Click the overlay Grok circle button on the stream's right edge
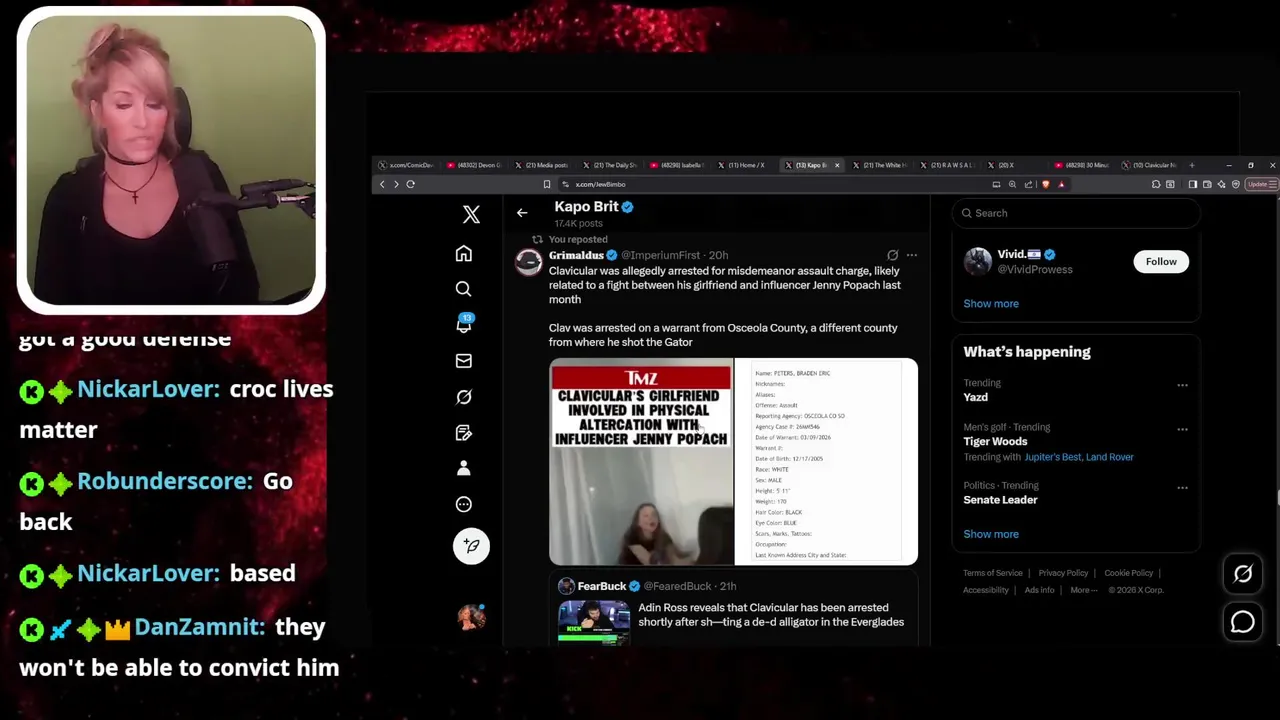This screenshot has height=720, width=1280. 1242,574
